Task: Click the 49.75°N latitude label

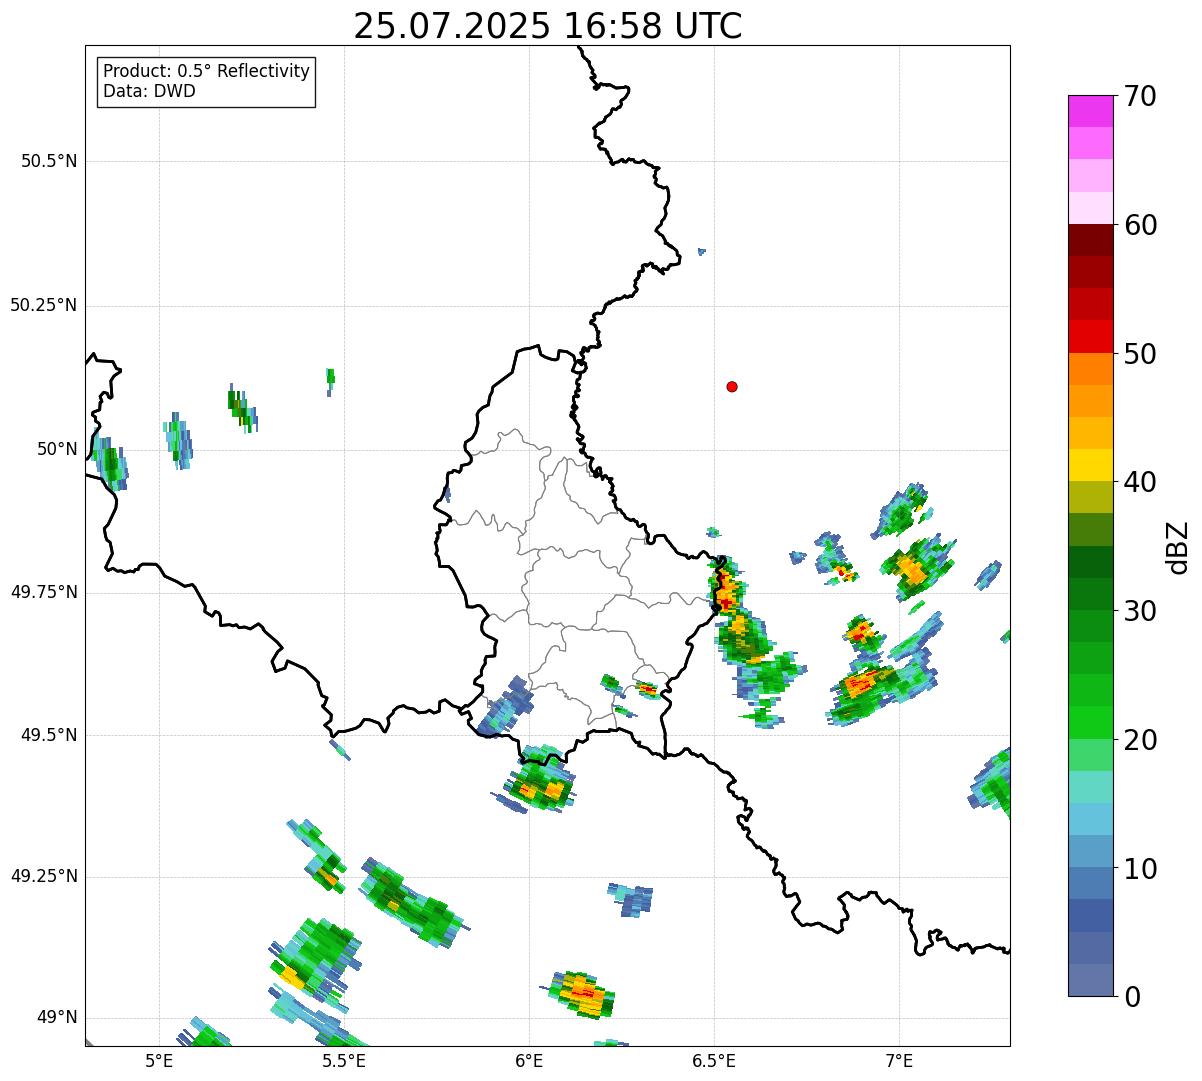Action: click(44, 592)
